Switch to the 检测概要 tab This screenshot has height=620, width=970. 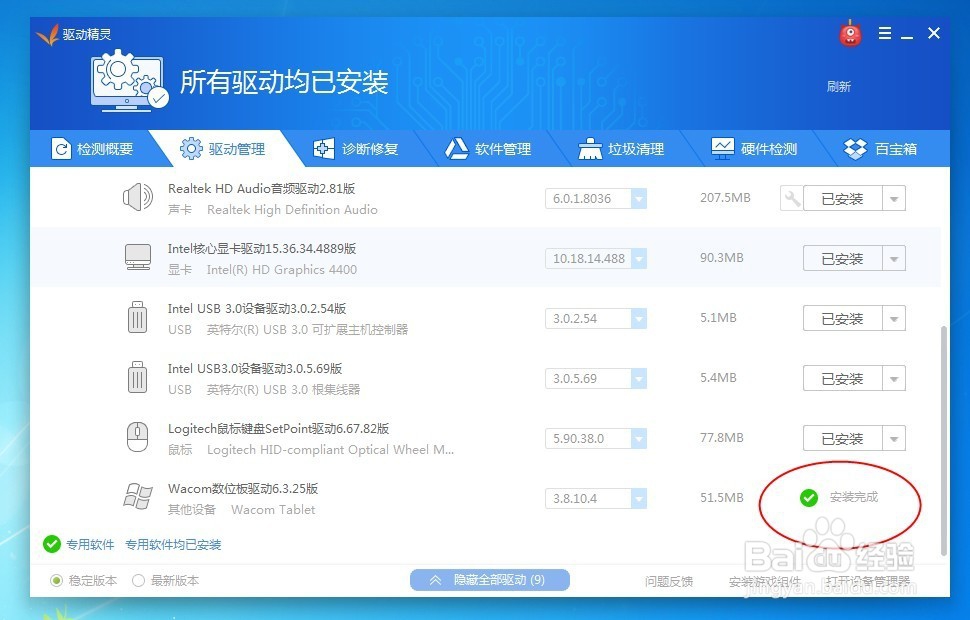(x=92, y=149)
